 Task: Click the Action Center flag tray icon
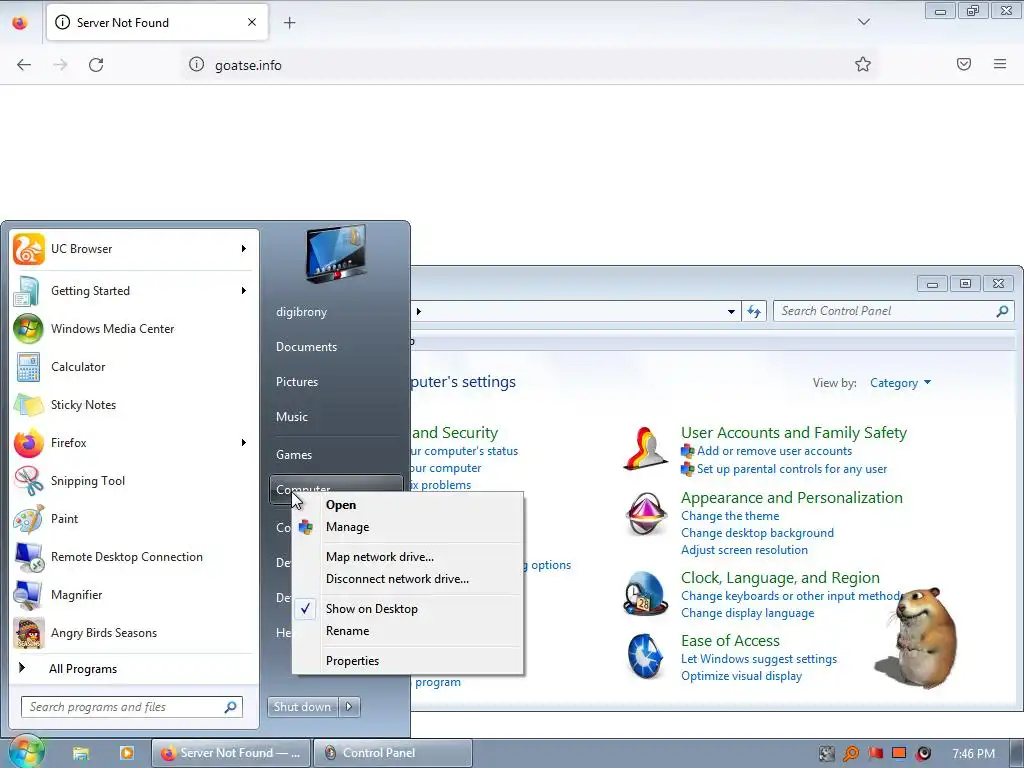[x=876, y=753]
